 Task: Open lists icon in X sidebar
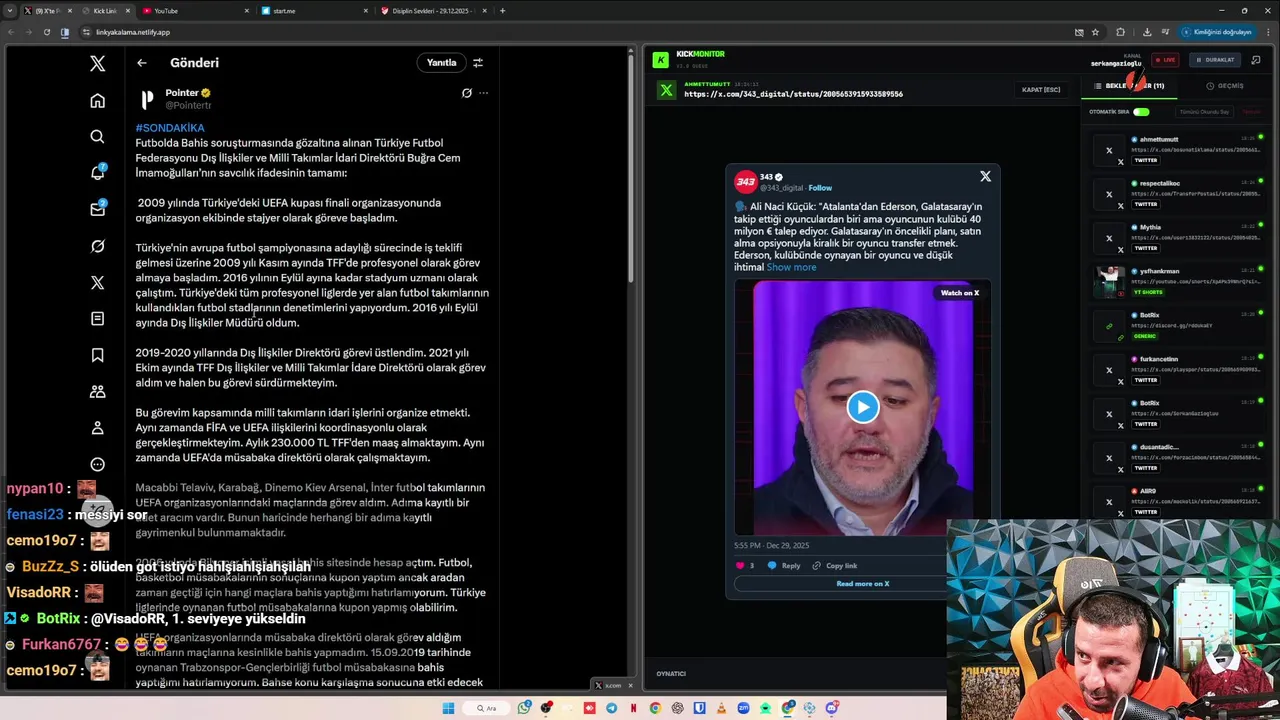coord(97,319)
